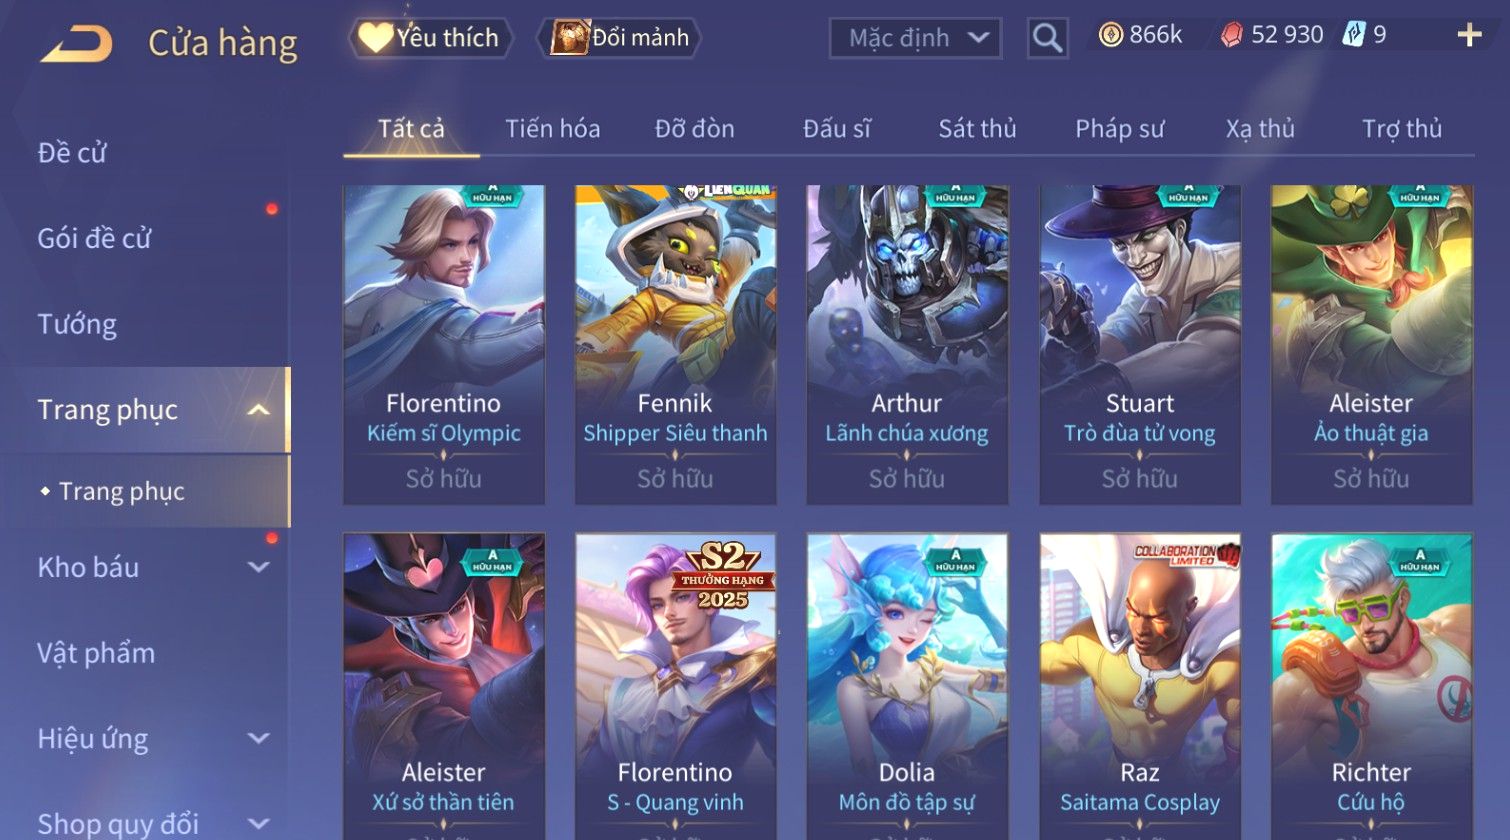1510x840 pixels.
Task: Go to Gói đề cử section
Action: pyautogui.click(x=94, y=238)
